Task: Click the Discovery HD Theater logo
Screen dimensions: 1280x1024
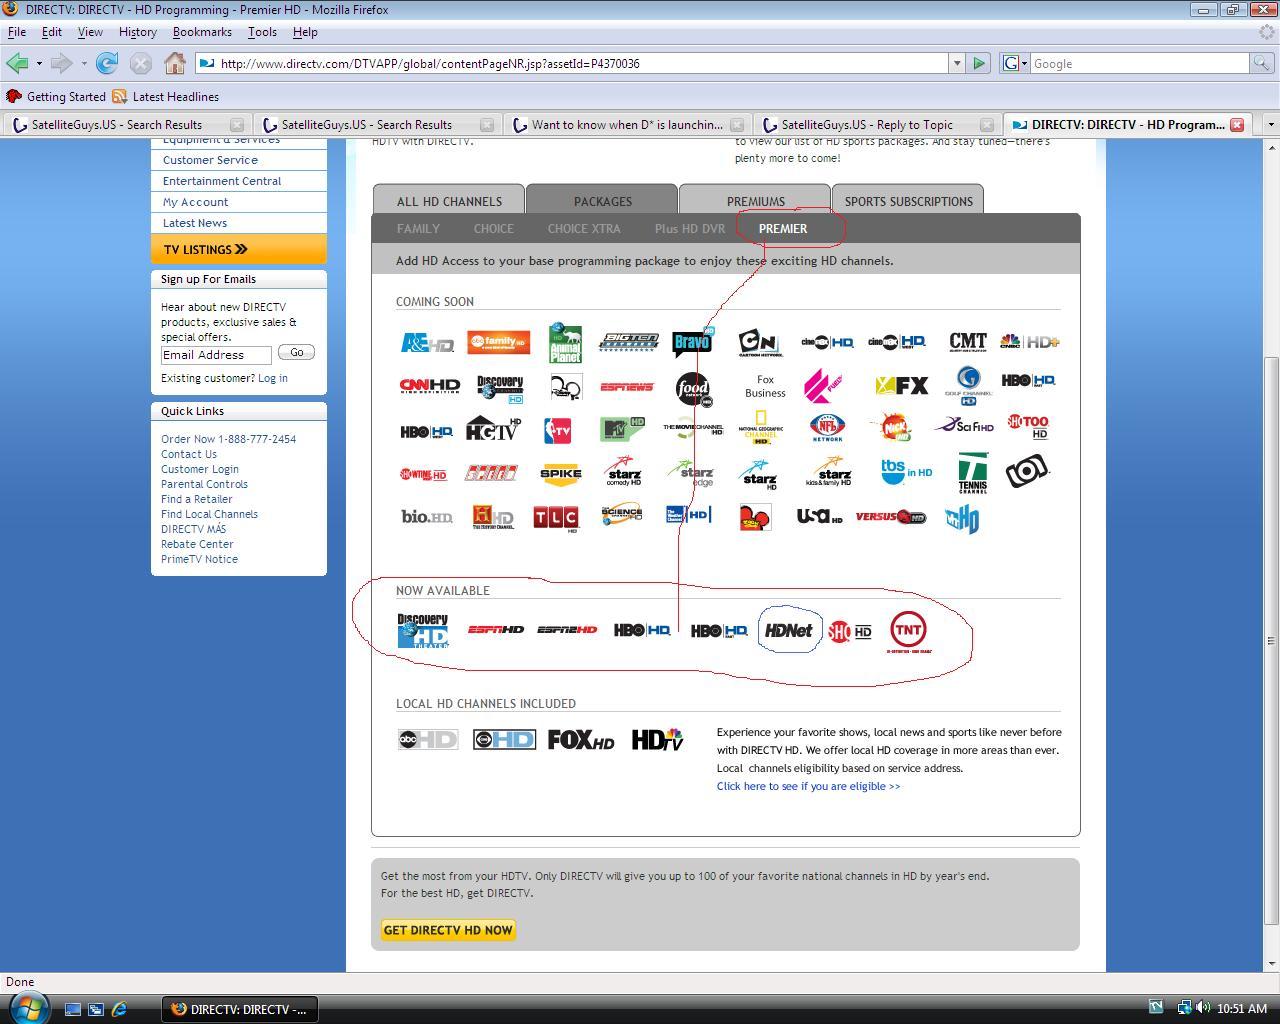Action: (x=423, y=631)
